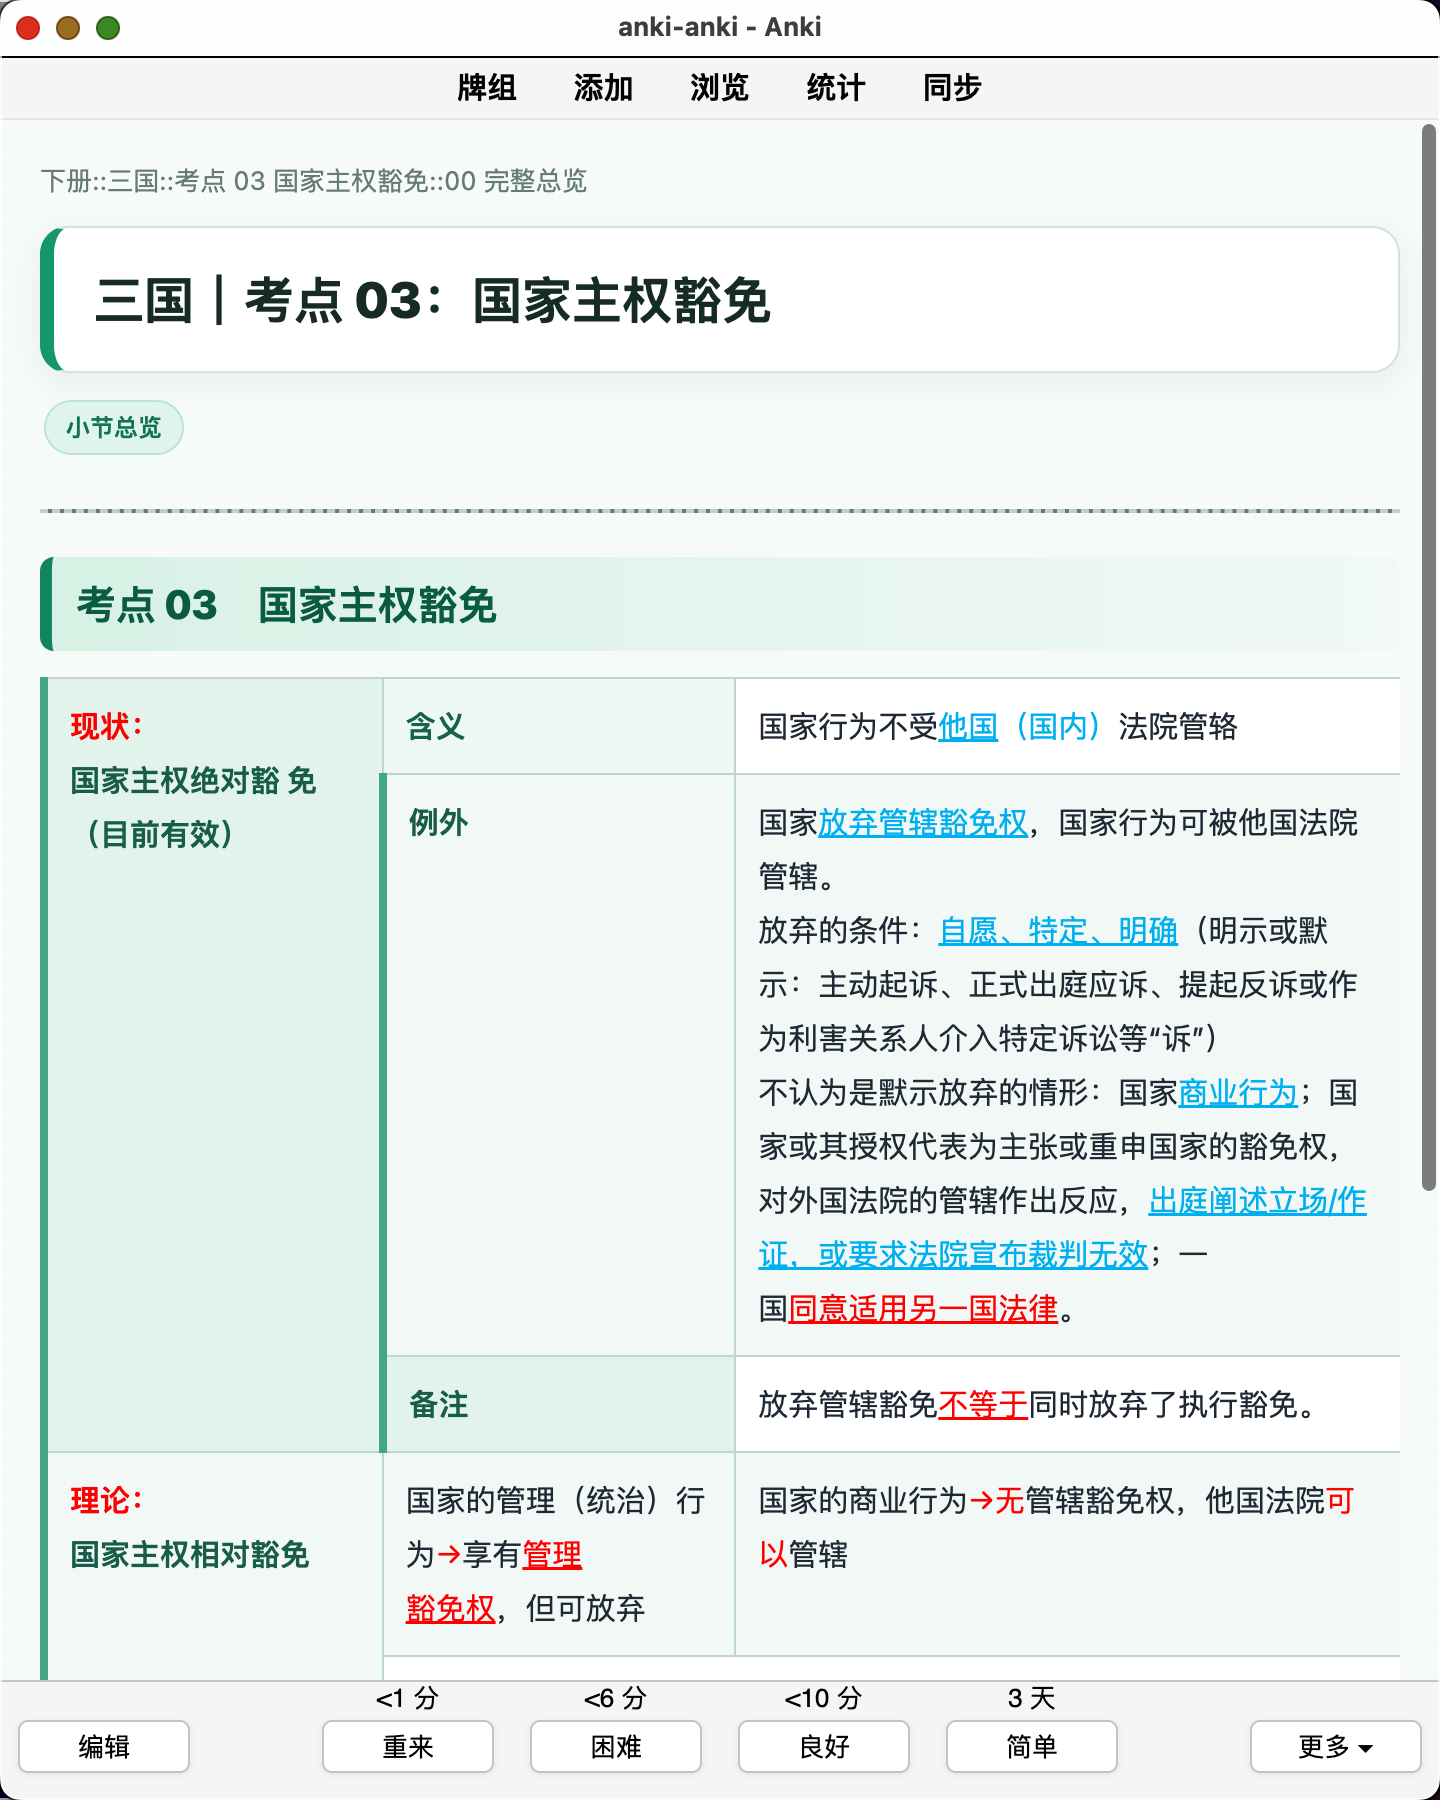The width and height of the screenshot is (1440, 1800).
Task: Click the 考点 03 国家主权豁免 section header
Action: point(720,605)
